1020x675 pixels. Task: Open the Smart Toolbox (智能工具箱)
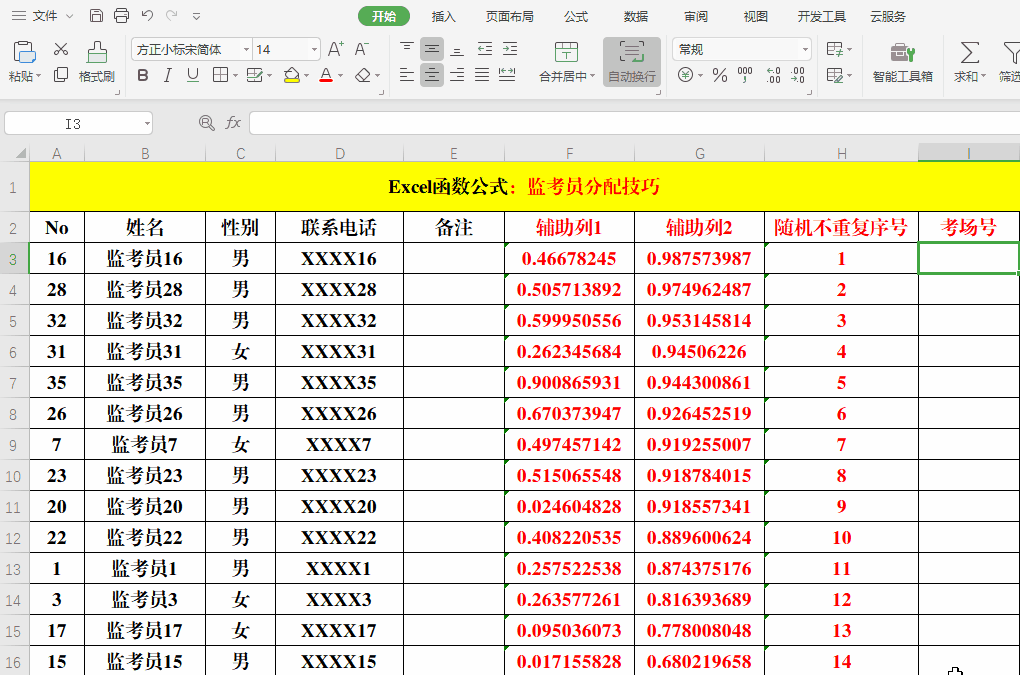(x=902, y=61)
